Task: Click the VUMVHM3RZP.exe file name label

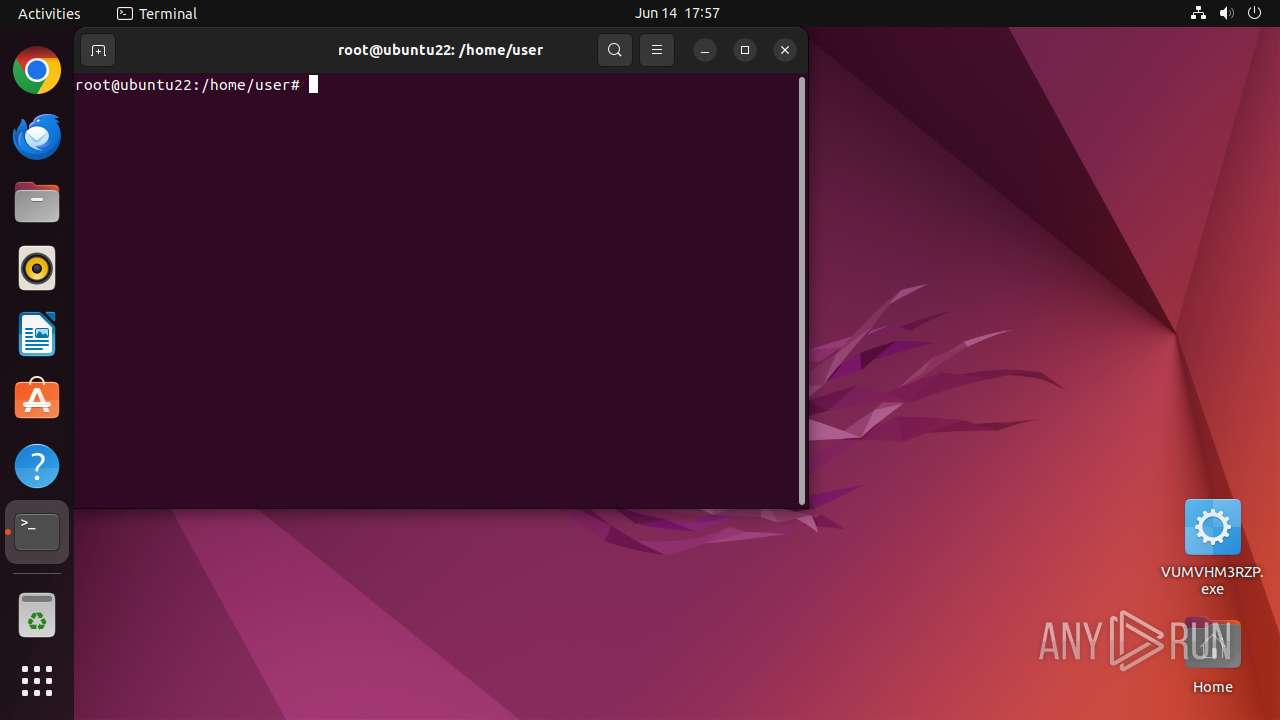Action: click(1212, 581)
